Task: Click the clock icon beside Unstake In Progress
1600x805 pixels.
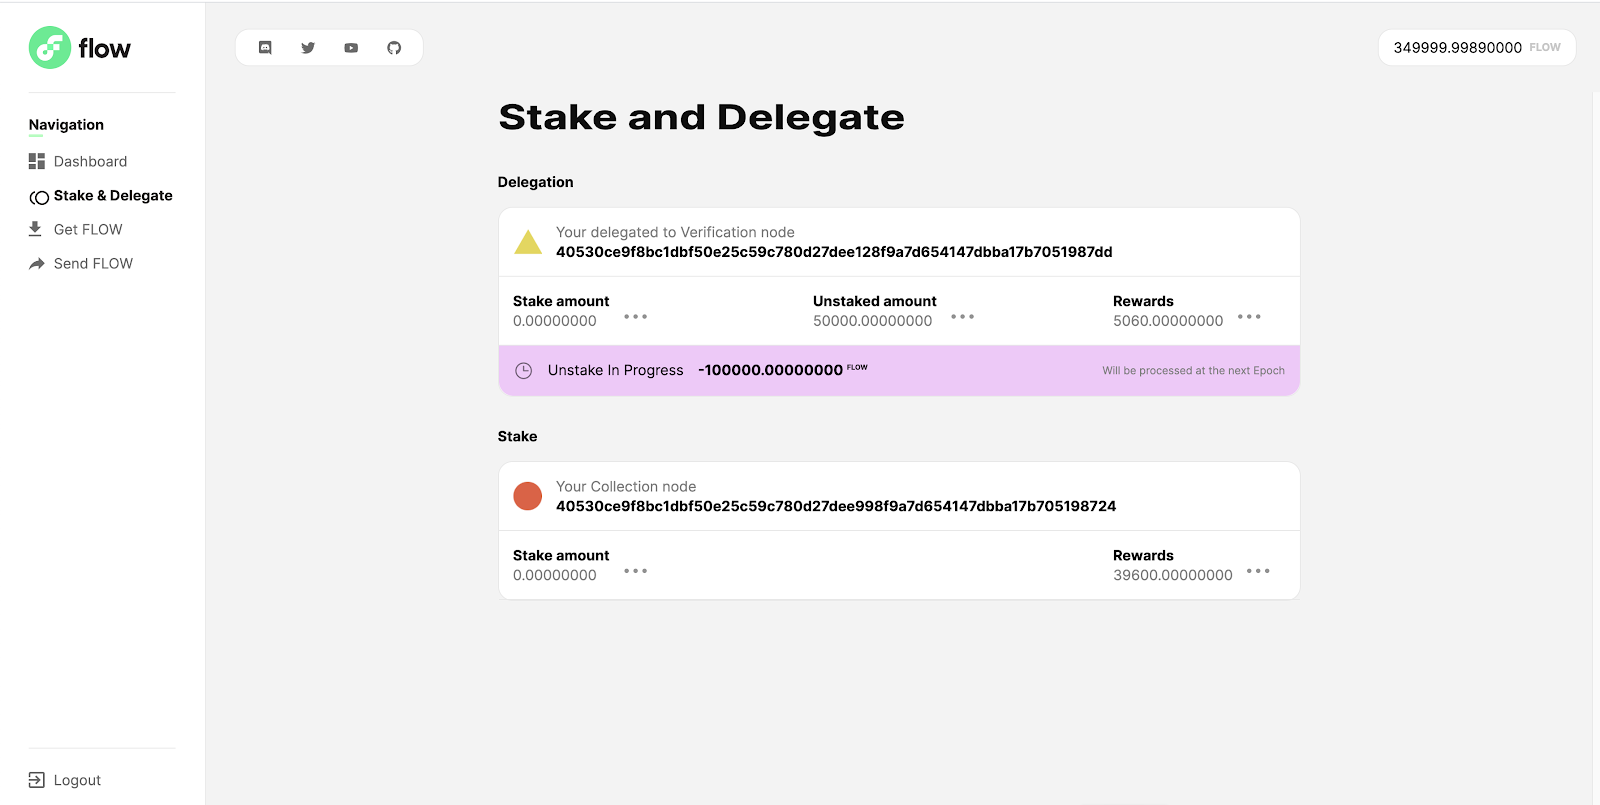Action: tap(523, 371)
